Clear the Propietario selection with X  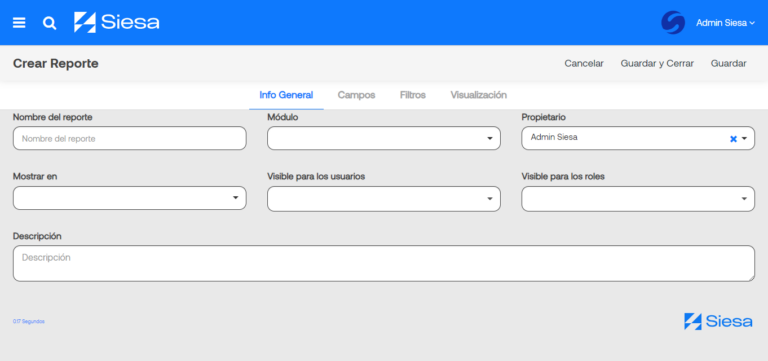point(733,139)
